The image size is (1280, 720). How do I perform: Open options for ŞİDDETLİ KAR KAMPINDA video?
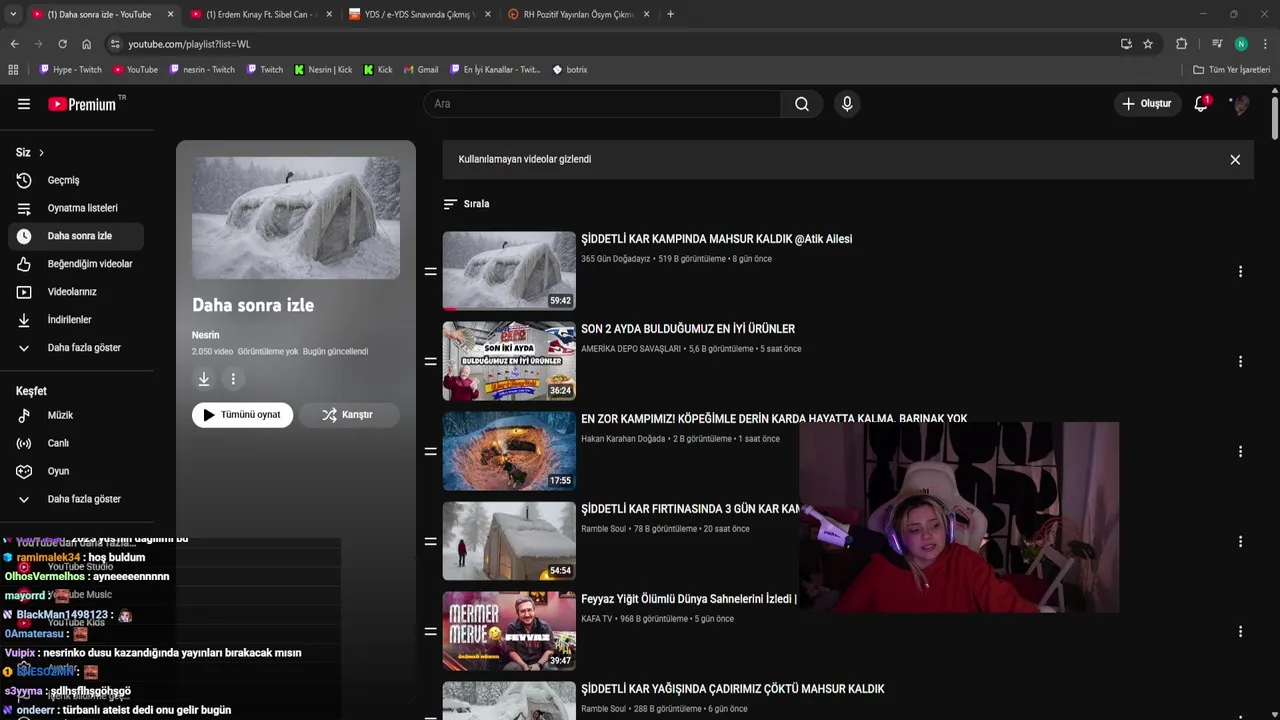(x=1240, y=271)
